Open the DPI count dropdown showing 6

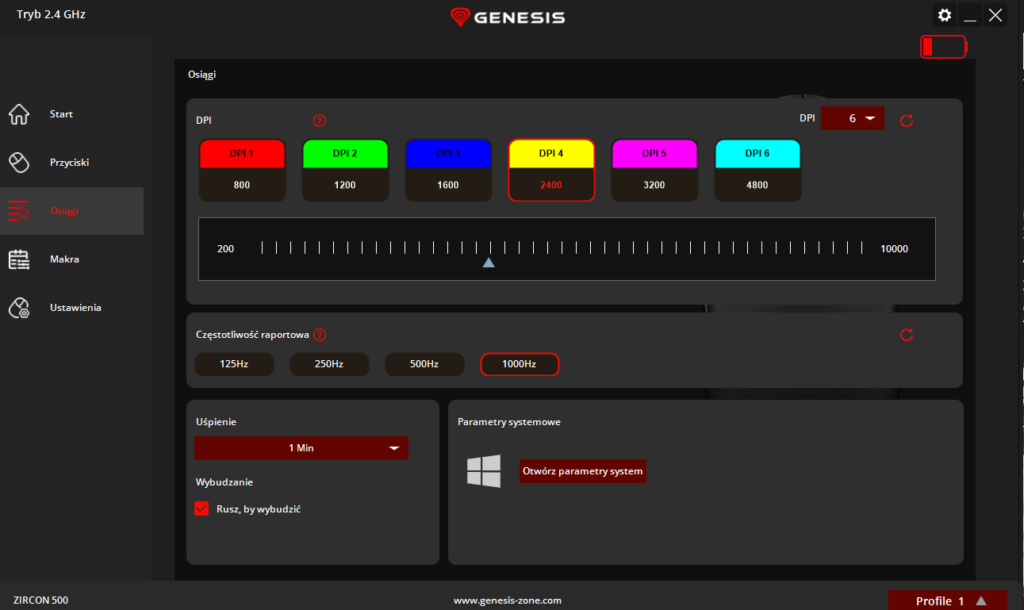852,118
